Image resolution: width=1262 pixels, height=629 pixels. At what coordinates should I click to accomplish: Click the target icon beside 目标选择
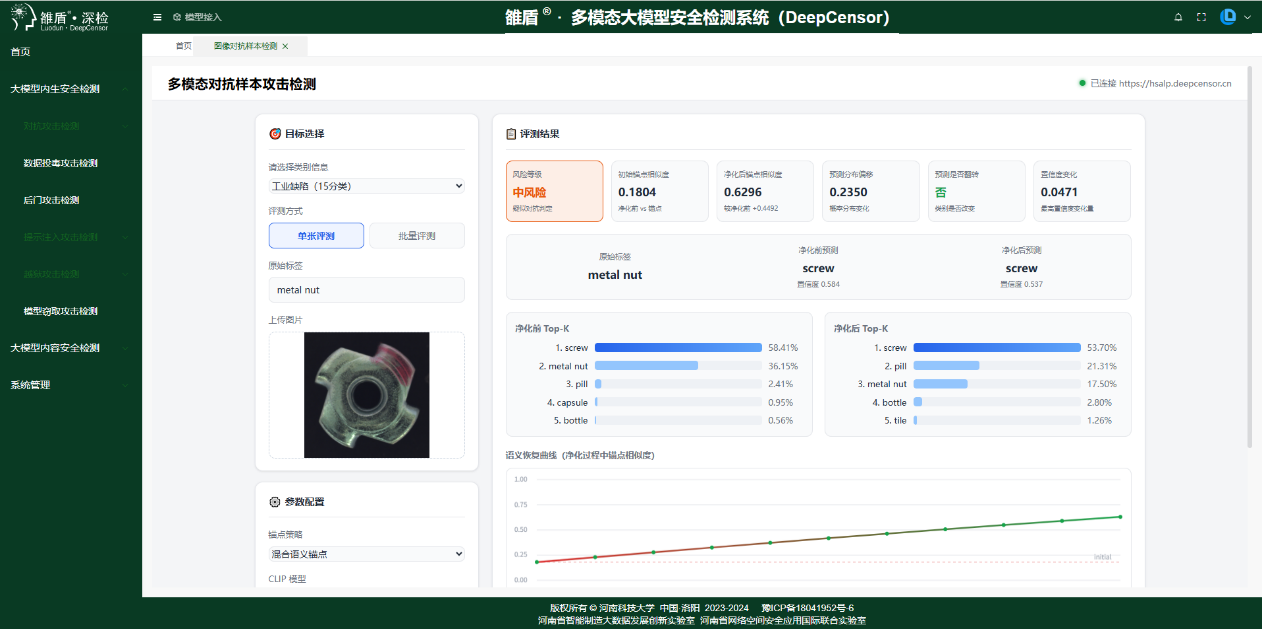tap(275, 133)
